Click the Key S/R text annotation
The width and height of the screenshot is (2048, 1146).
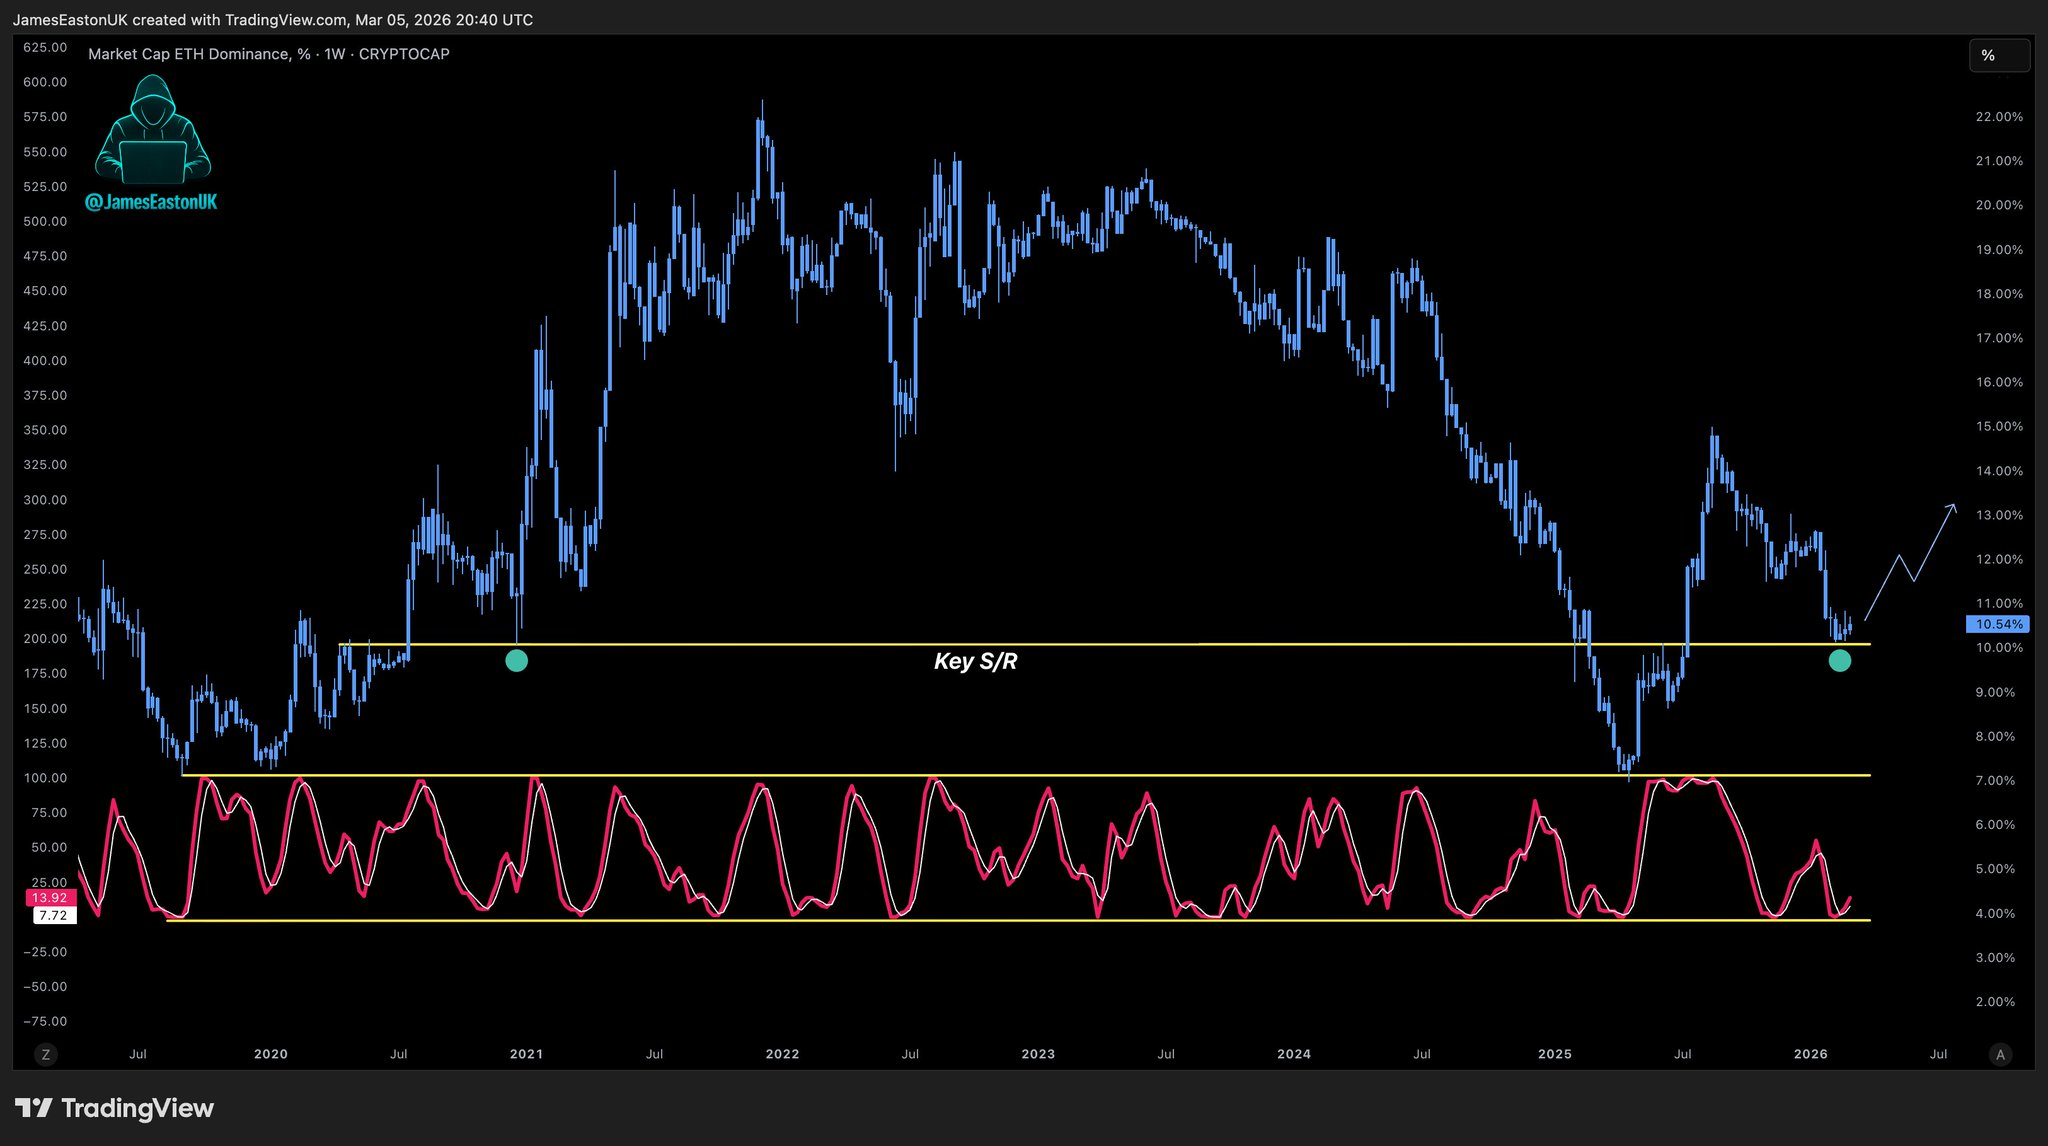[x=975, y=661]
